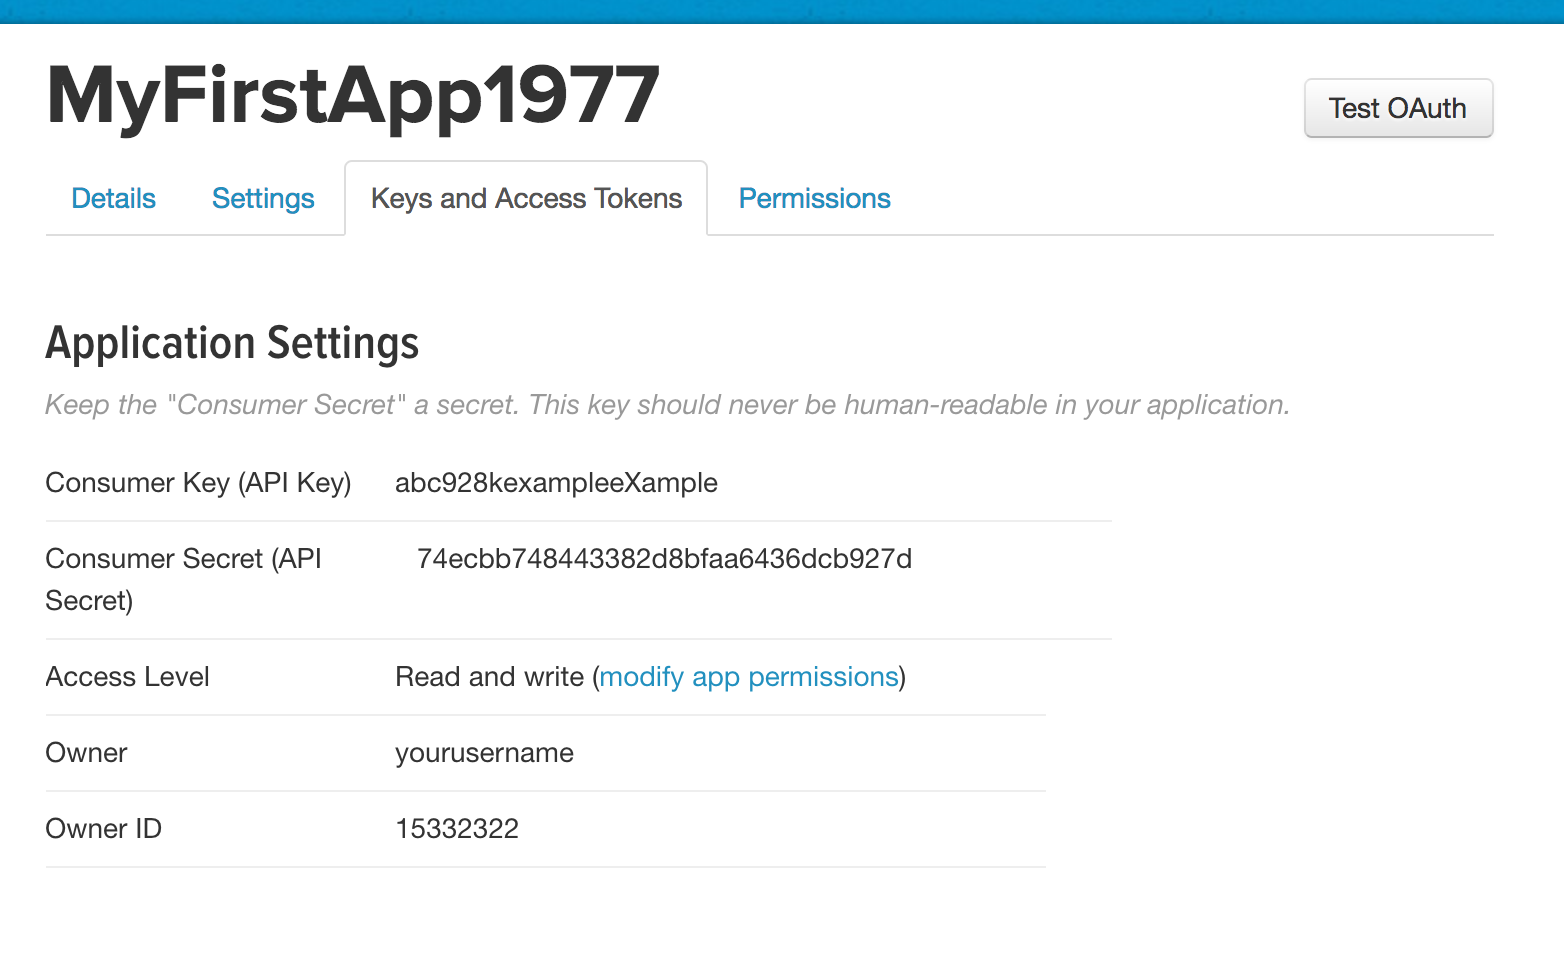Select the Keys and Access Tokens tab
1564x958 pixels.
[526, 198]
